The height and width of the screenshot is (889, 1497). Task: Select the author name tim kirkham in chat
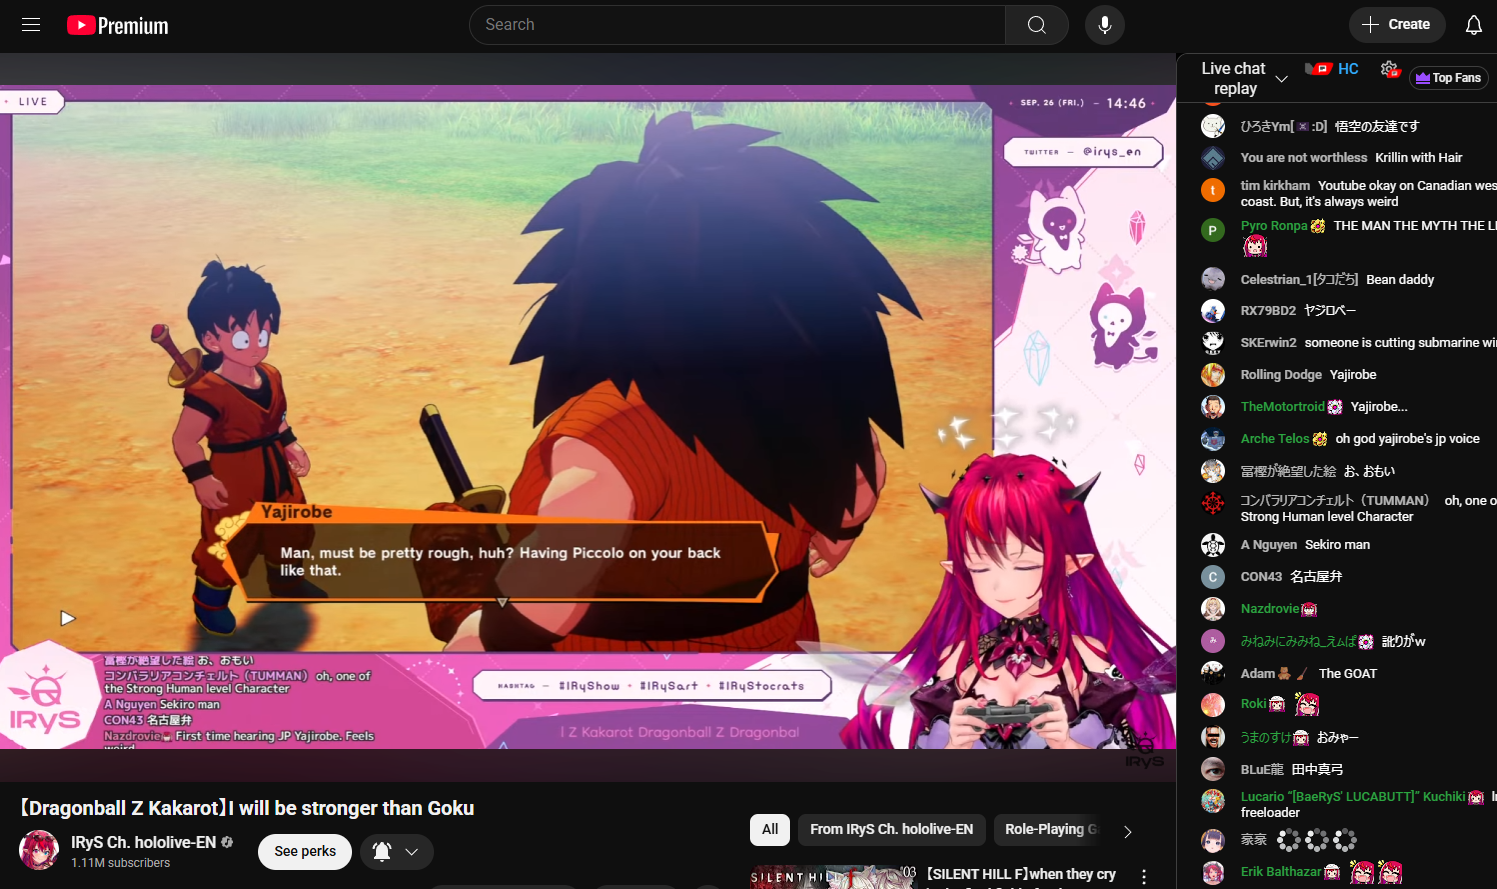click(1275, 186)
